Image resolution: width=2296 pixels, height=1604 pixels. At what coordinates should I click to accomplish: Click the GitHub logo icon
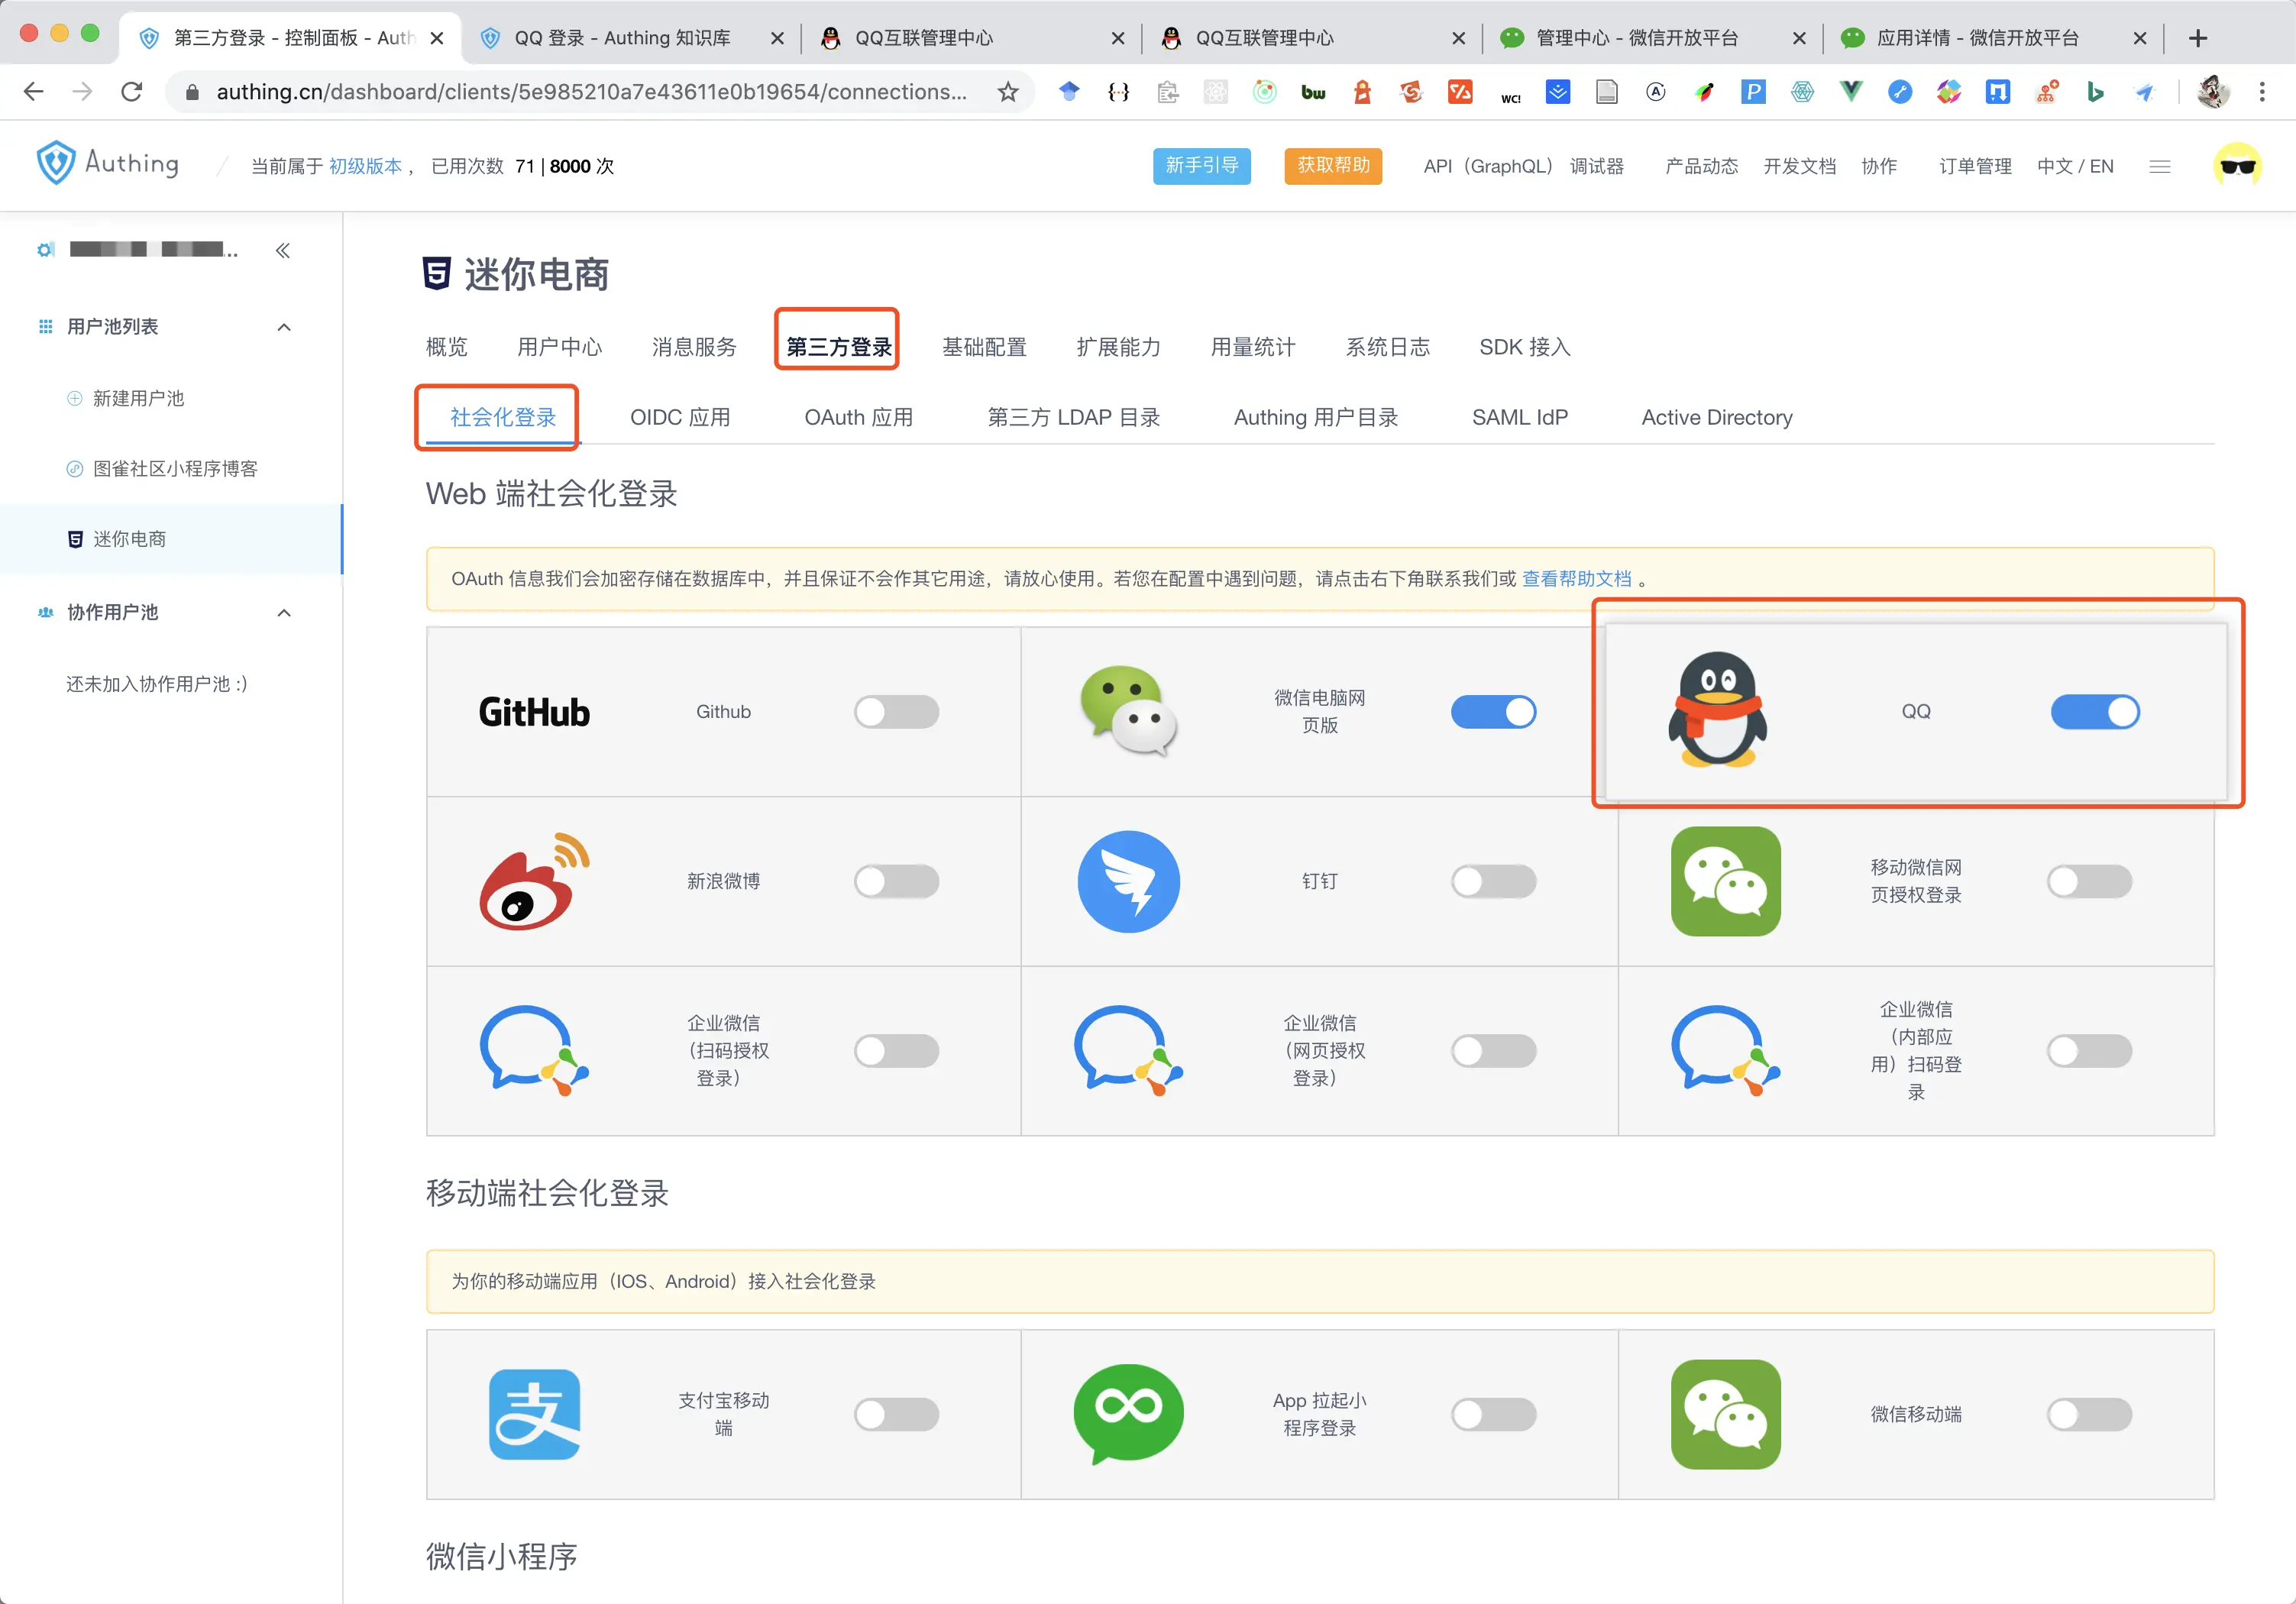(534, 712)
